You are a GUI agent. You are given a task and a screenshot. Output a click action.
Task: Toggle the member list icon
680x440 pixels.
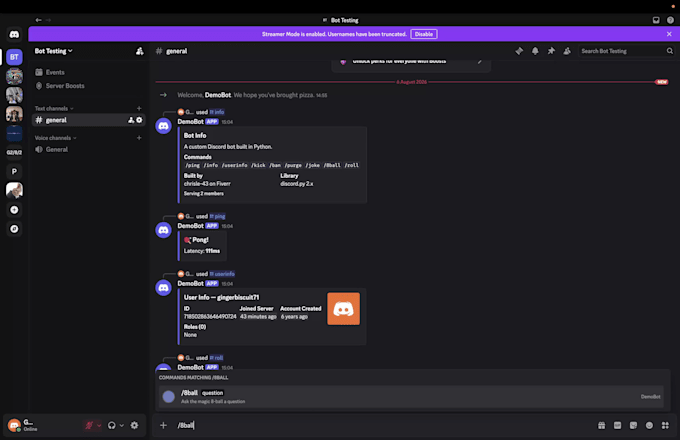[567, 51]
